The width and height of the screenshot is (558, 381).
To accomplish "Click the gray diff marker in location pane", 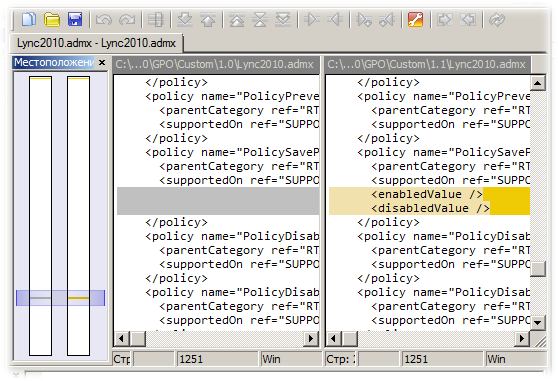I will click(41, 298).
